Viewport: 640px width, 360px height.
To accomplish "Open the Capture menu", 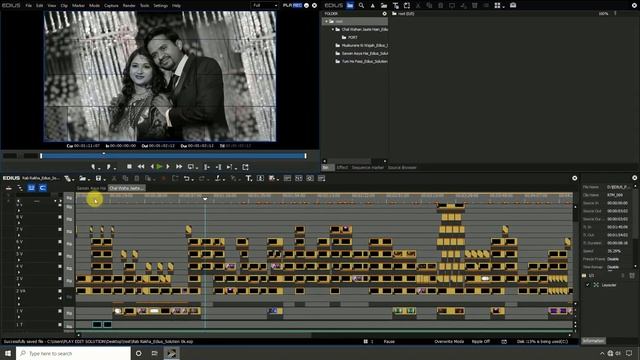I will [111, 6].
